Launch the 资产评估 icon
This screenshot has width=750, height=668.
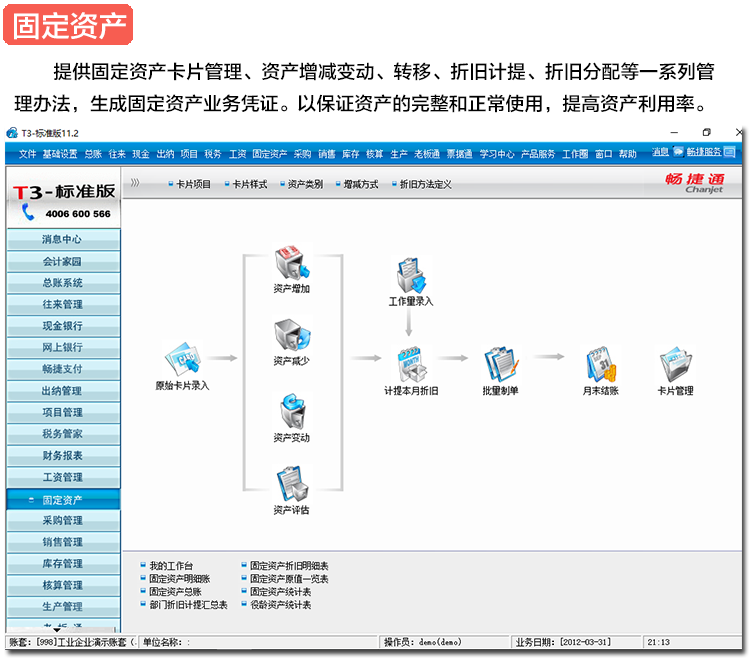coord(291,485)
